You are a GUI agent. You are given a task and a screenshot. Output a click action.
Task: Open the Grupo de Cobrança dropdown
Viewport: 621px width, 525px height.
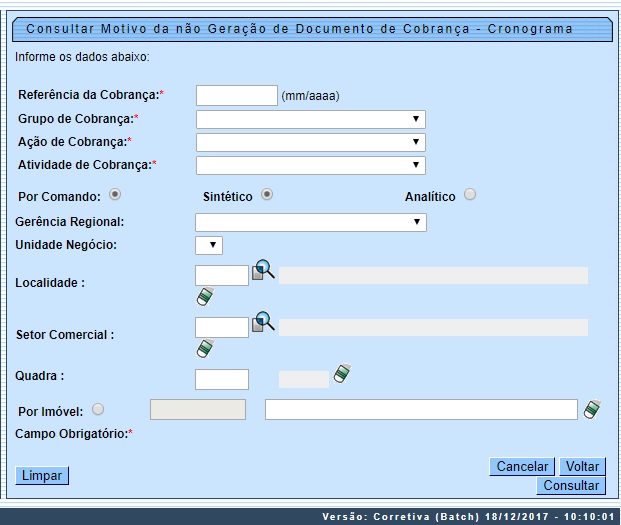[311, 120]
